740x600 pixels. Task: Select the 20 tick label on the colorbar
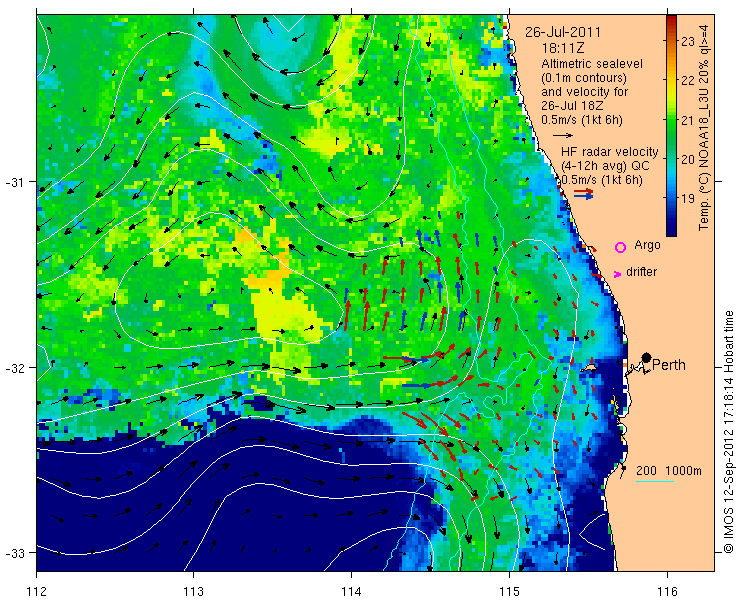688,159
